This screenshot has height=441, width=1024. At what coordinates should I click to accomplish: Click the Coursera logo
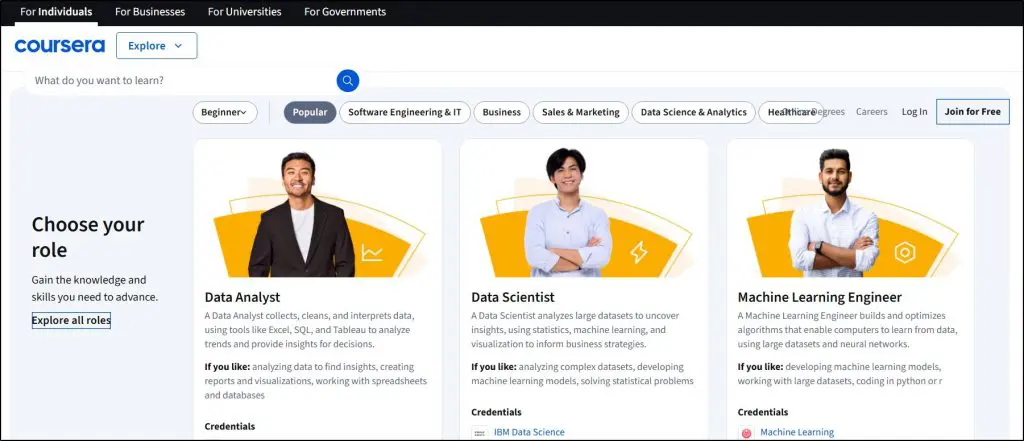click(59, 46)
